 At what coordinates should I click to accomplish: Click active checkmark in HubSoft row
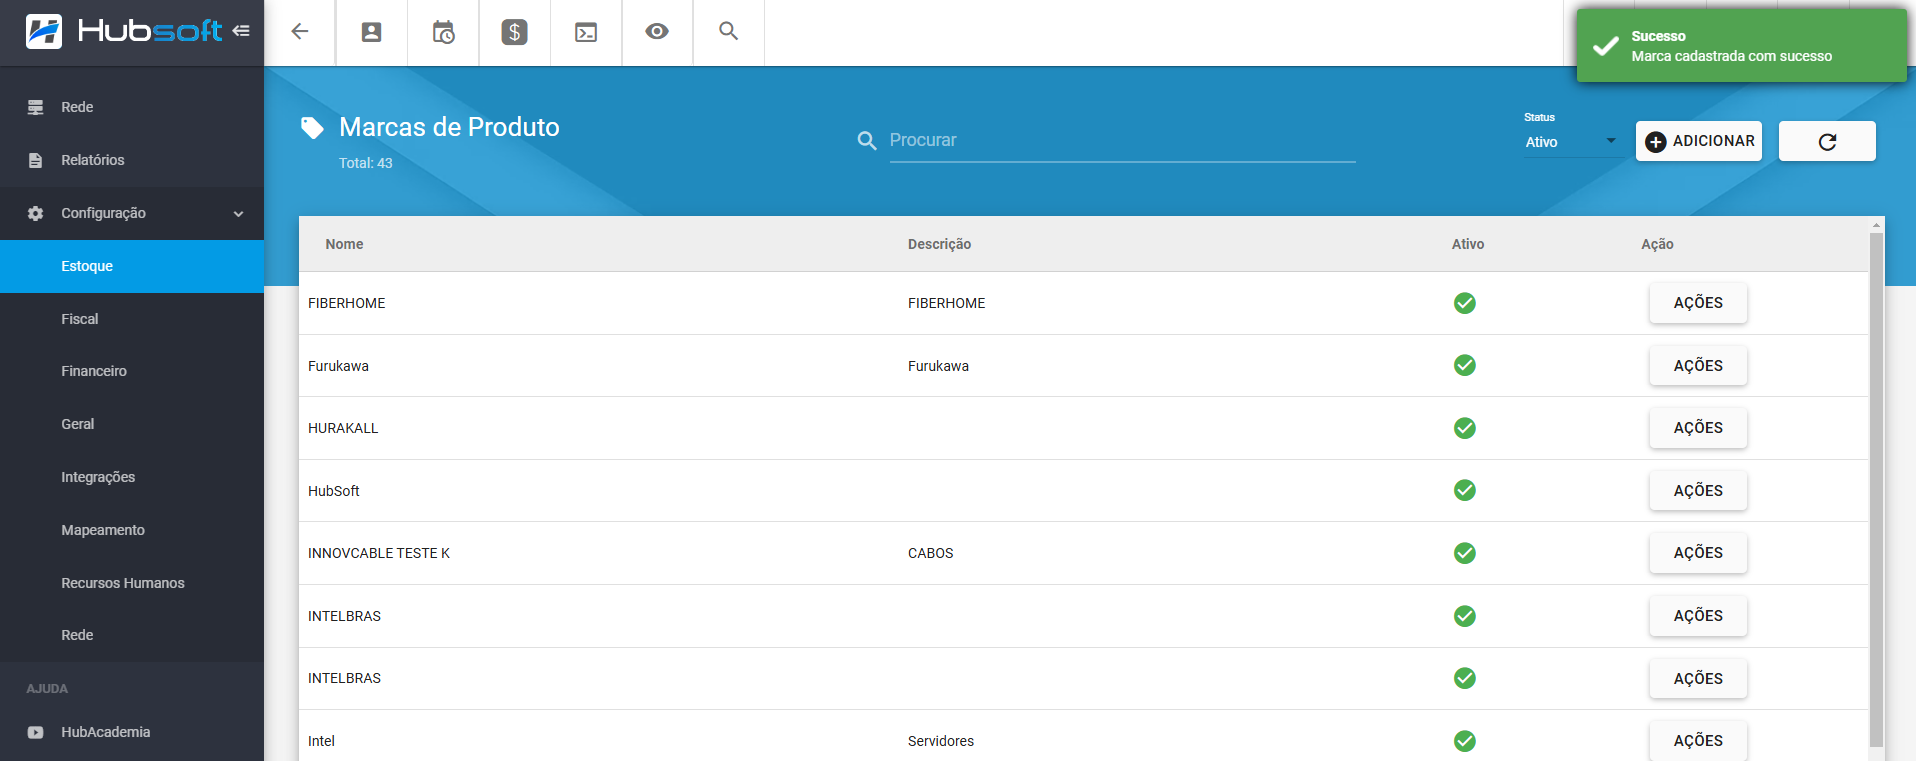click(1465, 490)
